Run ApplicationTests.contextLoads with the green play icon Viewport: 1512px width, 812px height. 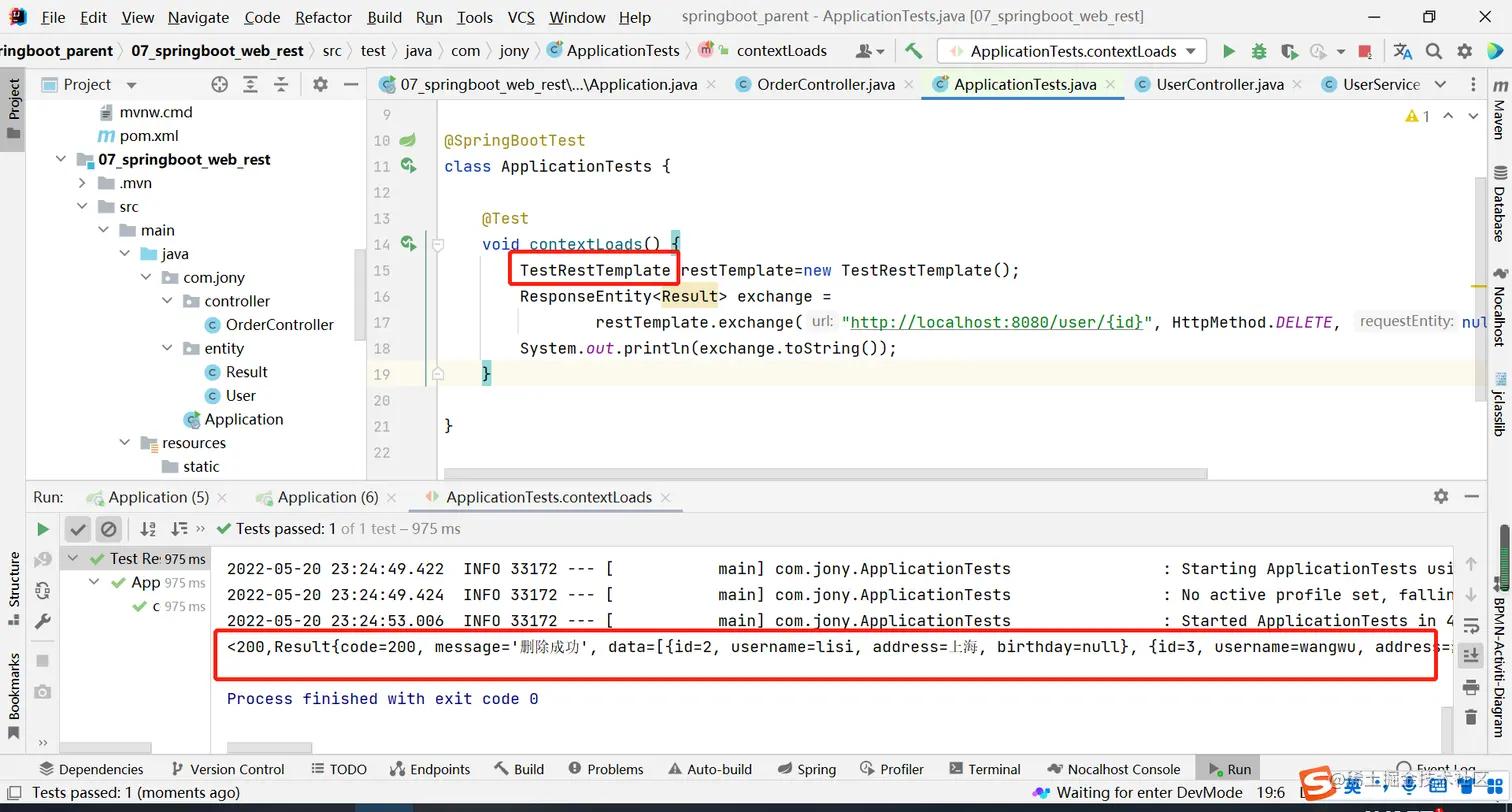[1229, 51]
